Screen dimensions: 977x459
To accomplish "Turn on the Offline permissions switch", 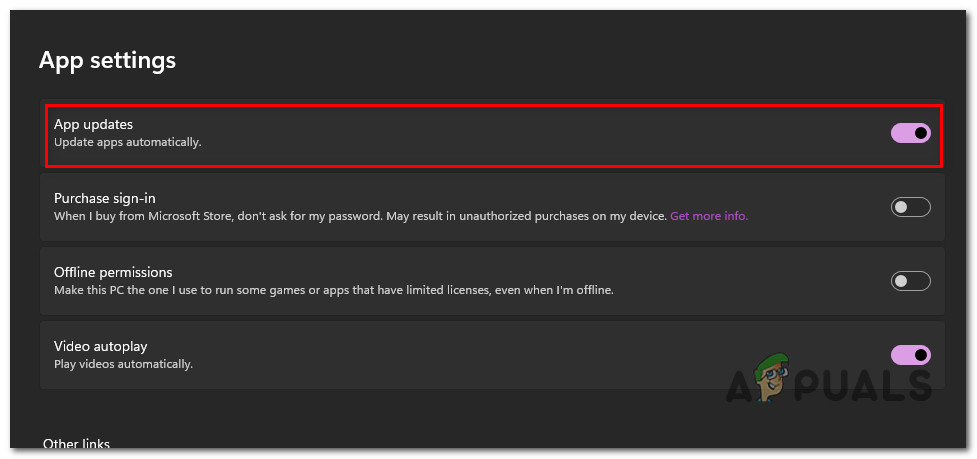I will (x=910, y=281).
